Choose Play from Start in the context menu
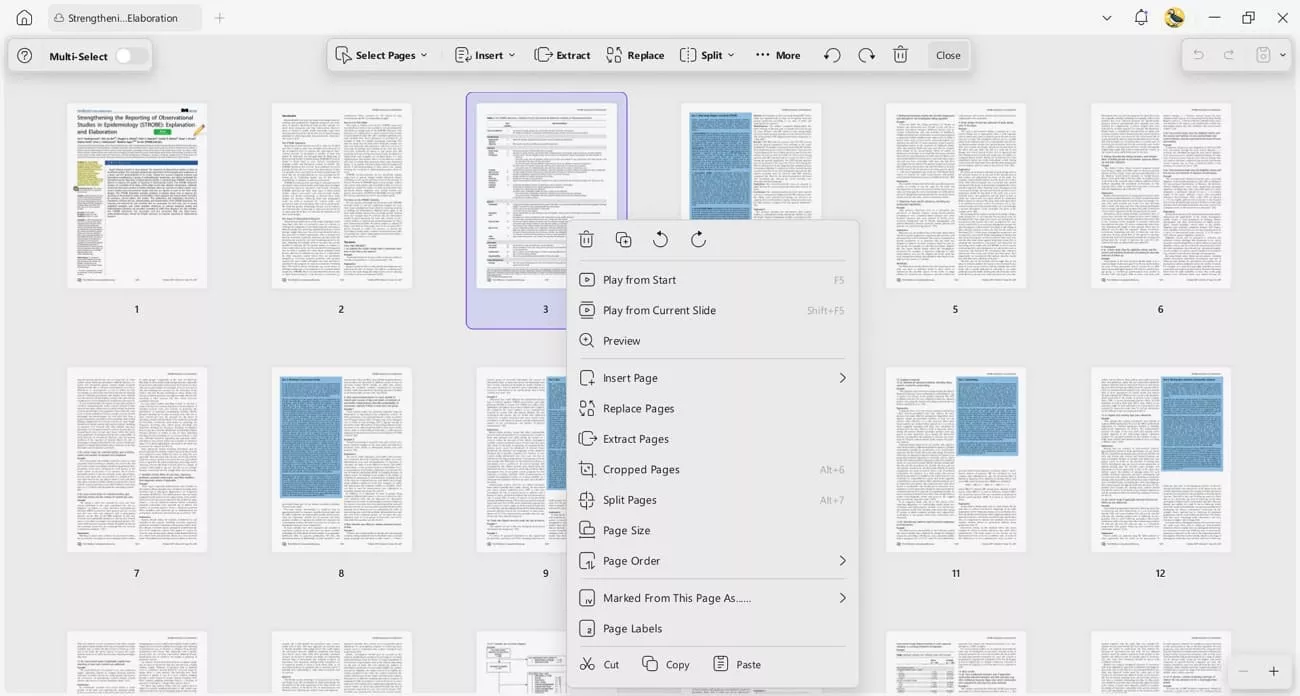 [x=640, y=279]
